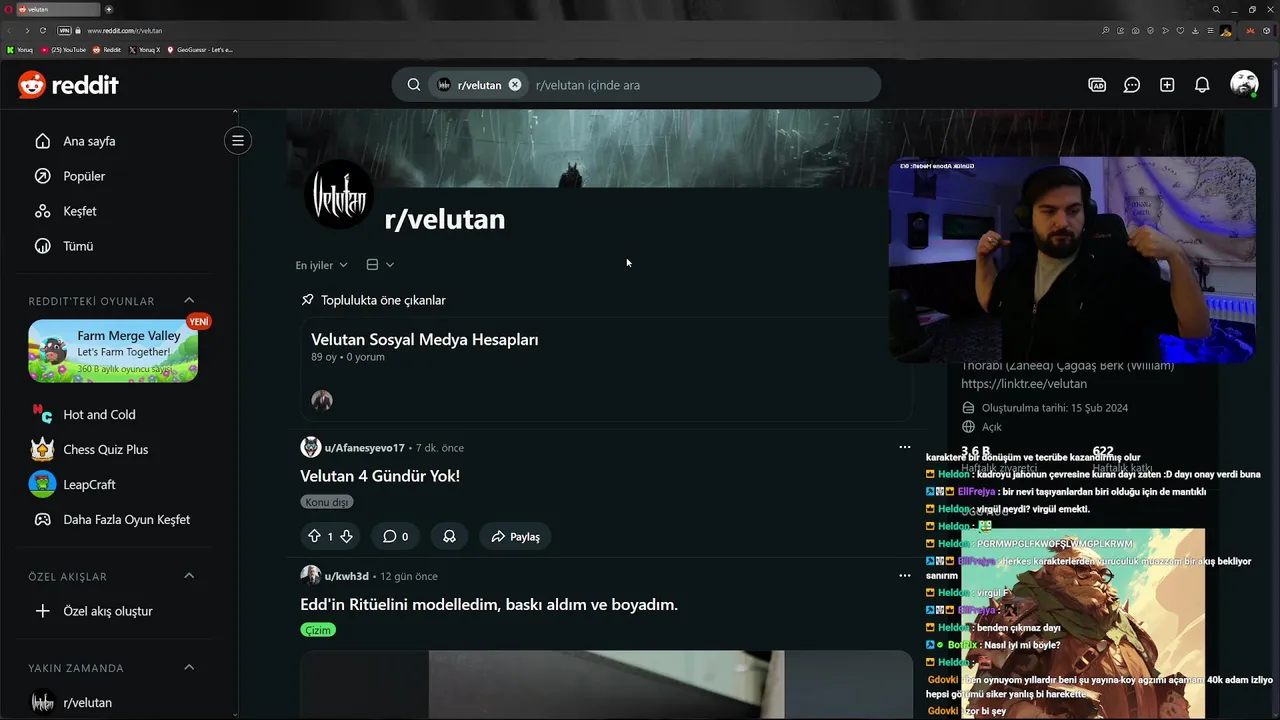The height and width of the screenshot is (720, 1280).
Task: Give an award to the Velutan 4 Gündür post
Action: click(x=449, y=537)
